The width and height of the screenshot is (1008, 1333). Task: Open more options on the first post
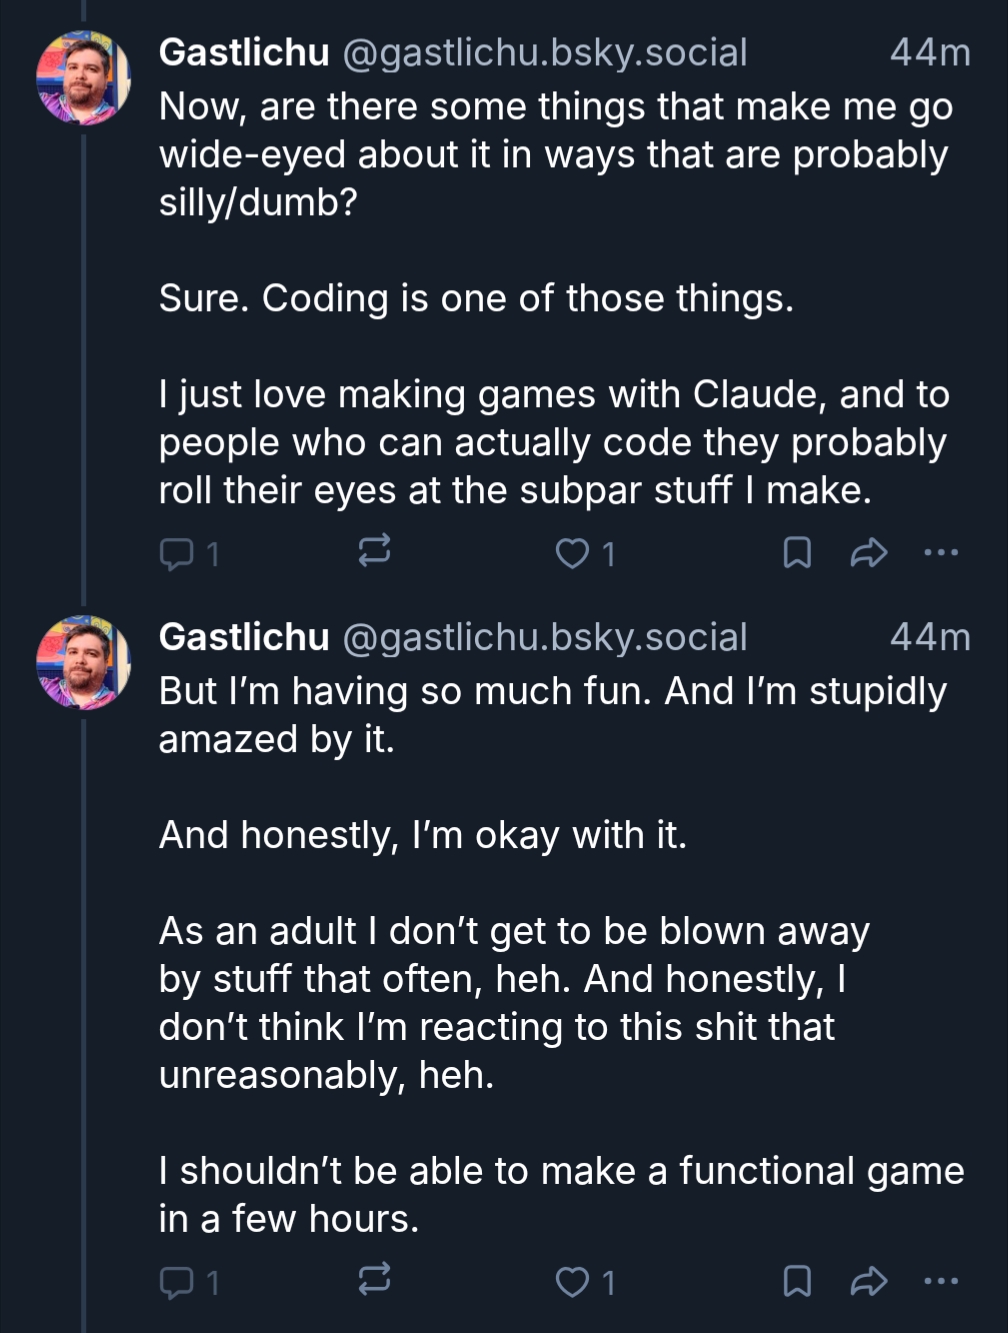point(941,552)
